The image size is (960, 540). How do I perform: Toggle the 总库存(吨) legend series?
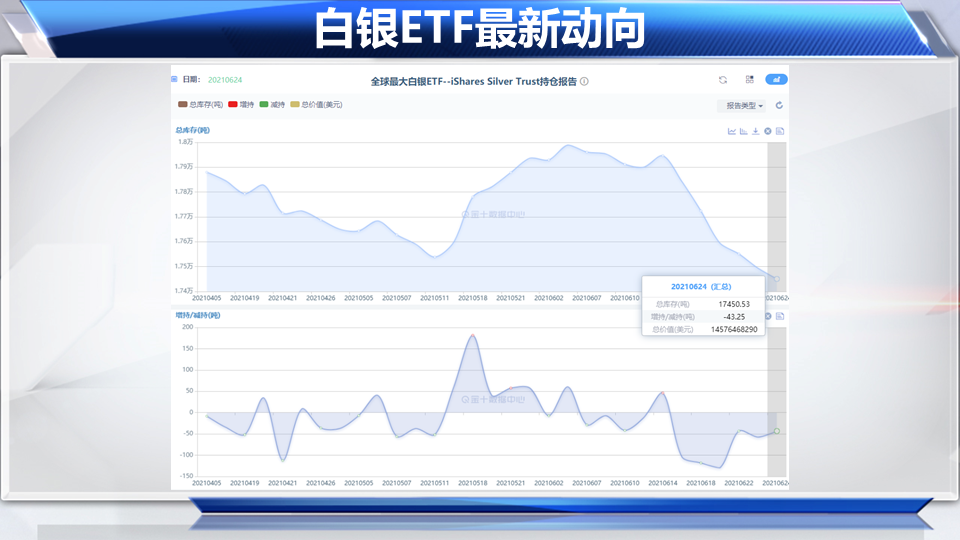click(x=200, y=105)
